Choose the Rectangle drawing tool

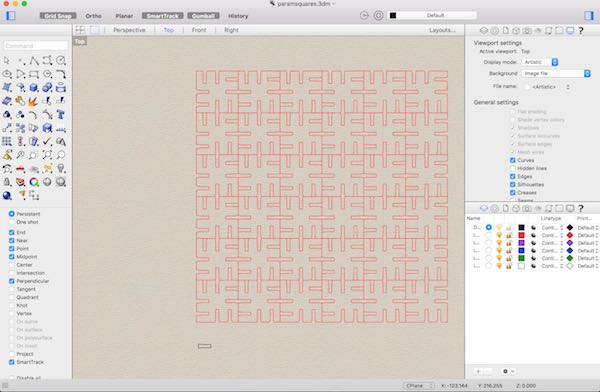pyautogui.click(x=34, y=74)
